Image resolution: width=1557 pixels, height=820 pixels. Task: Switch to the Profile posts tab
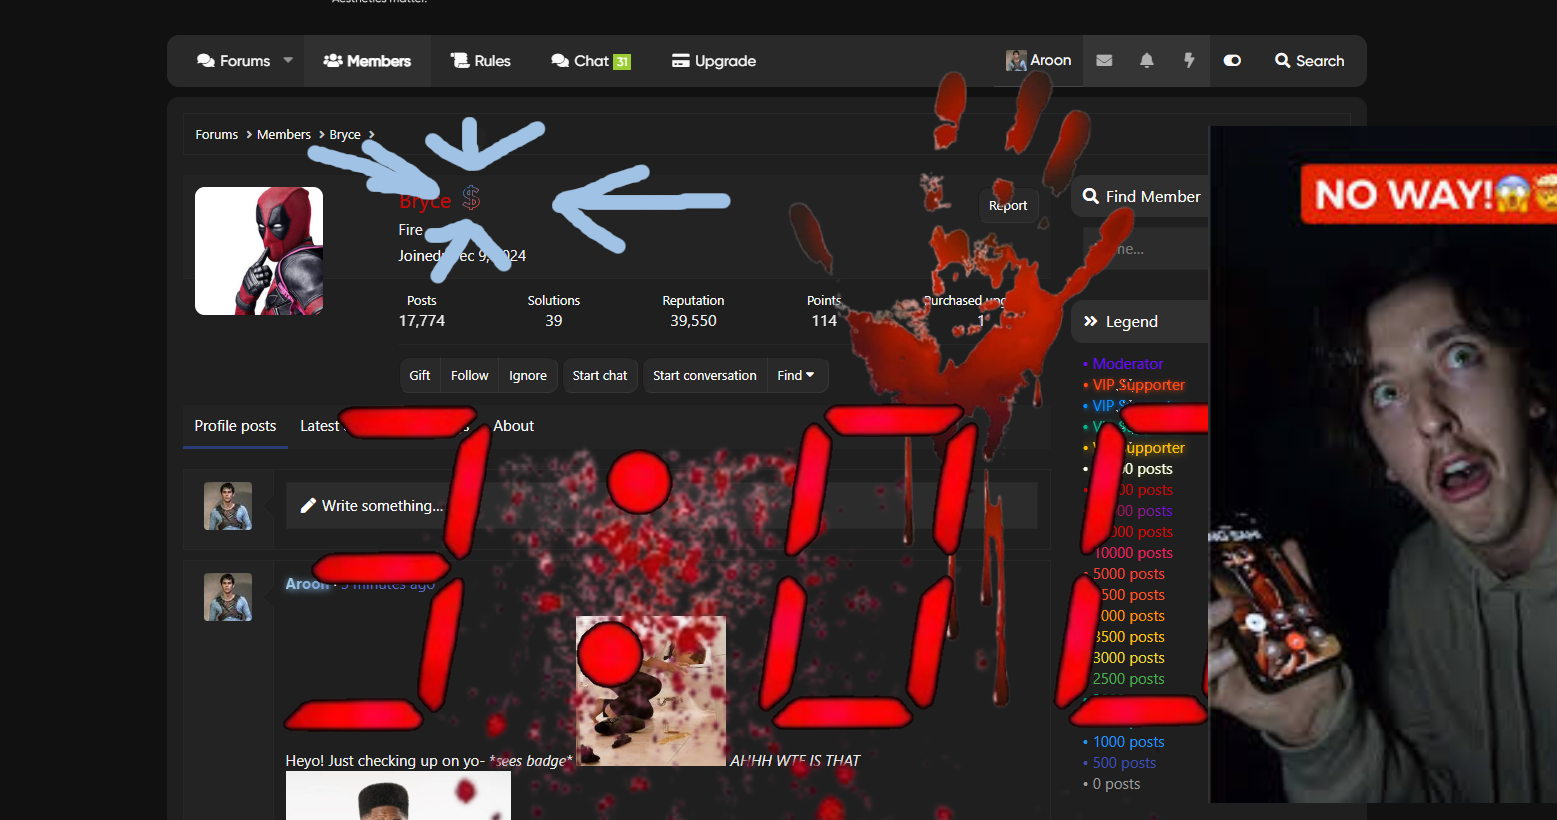[x=235, y=426]
